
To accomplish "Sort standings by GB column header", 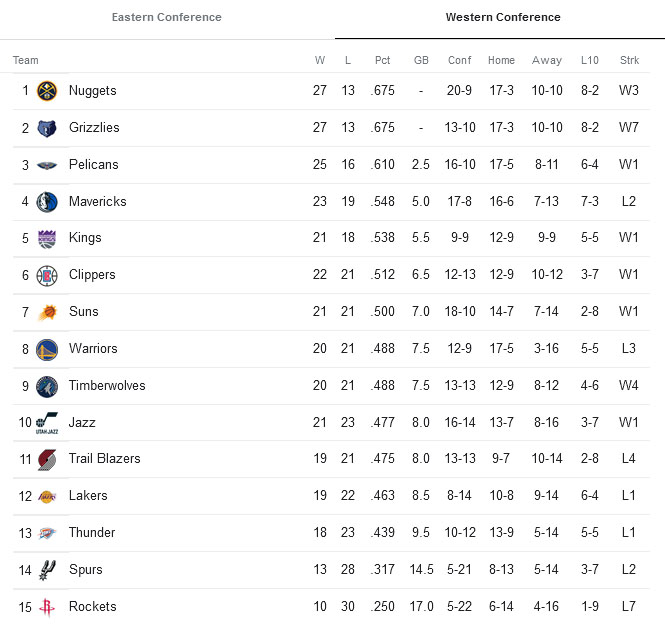I will [421, 60].
